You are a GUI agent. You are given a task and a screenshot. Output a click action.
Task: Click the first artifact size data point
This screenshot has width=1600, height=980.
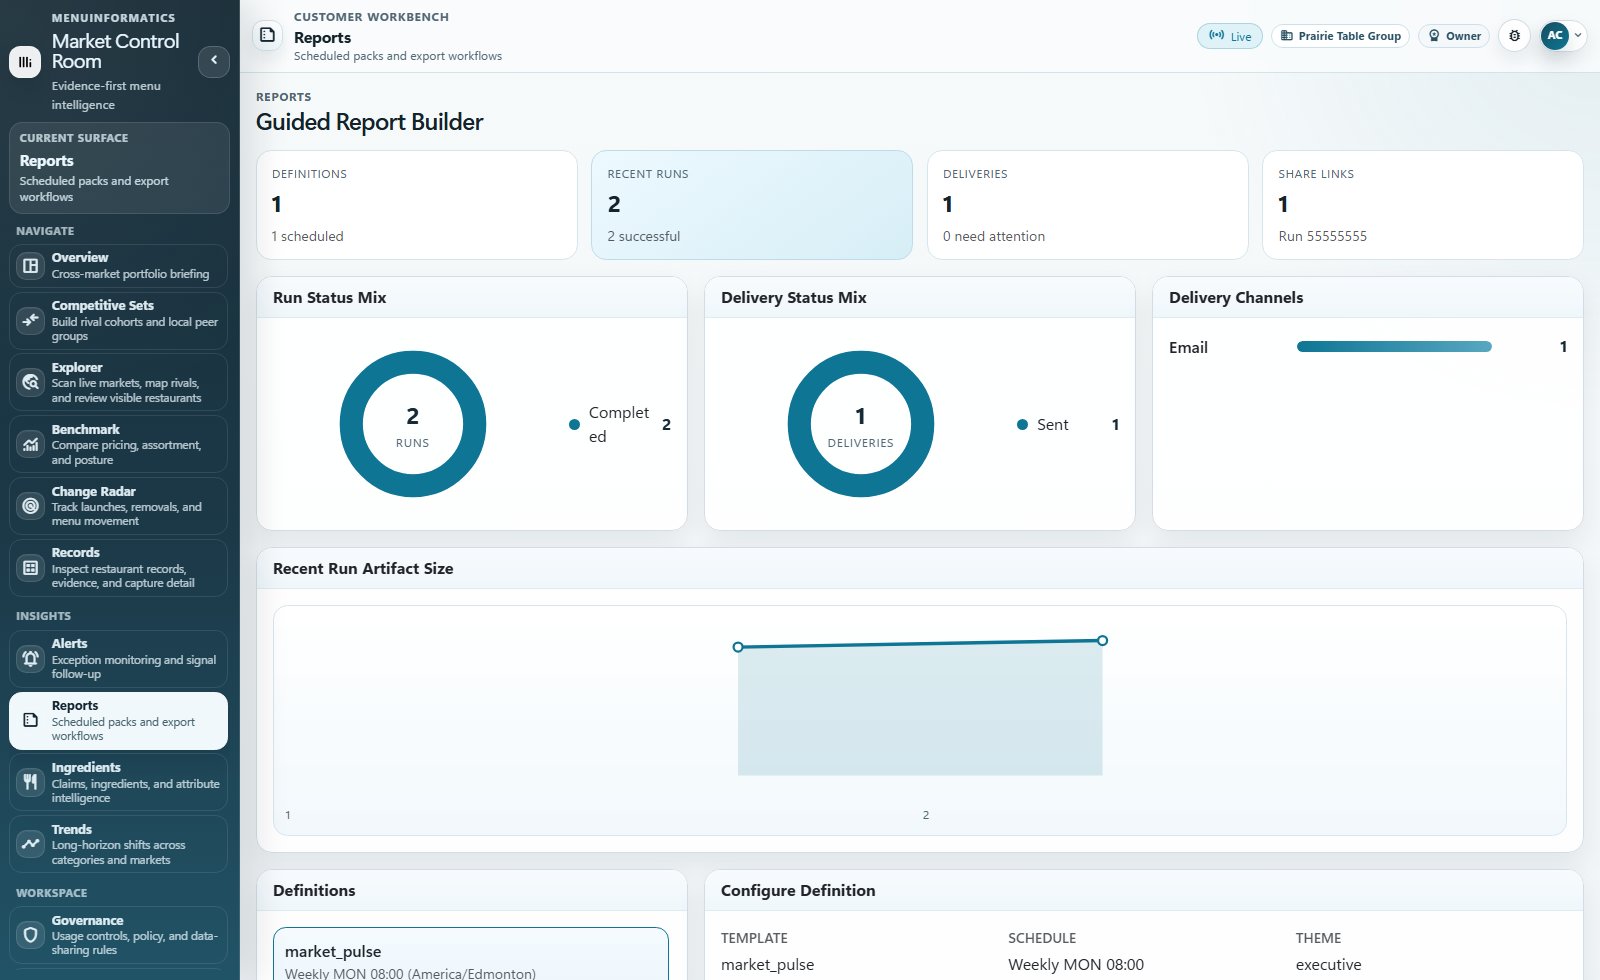(x=738, y=647)
